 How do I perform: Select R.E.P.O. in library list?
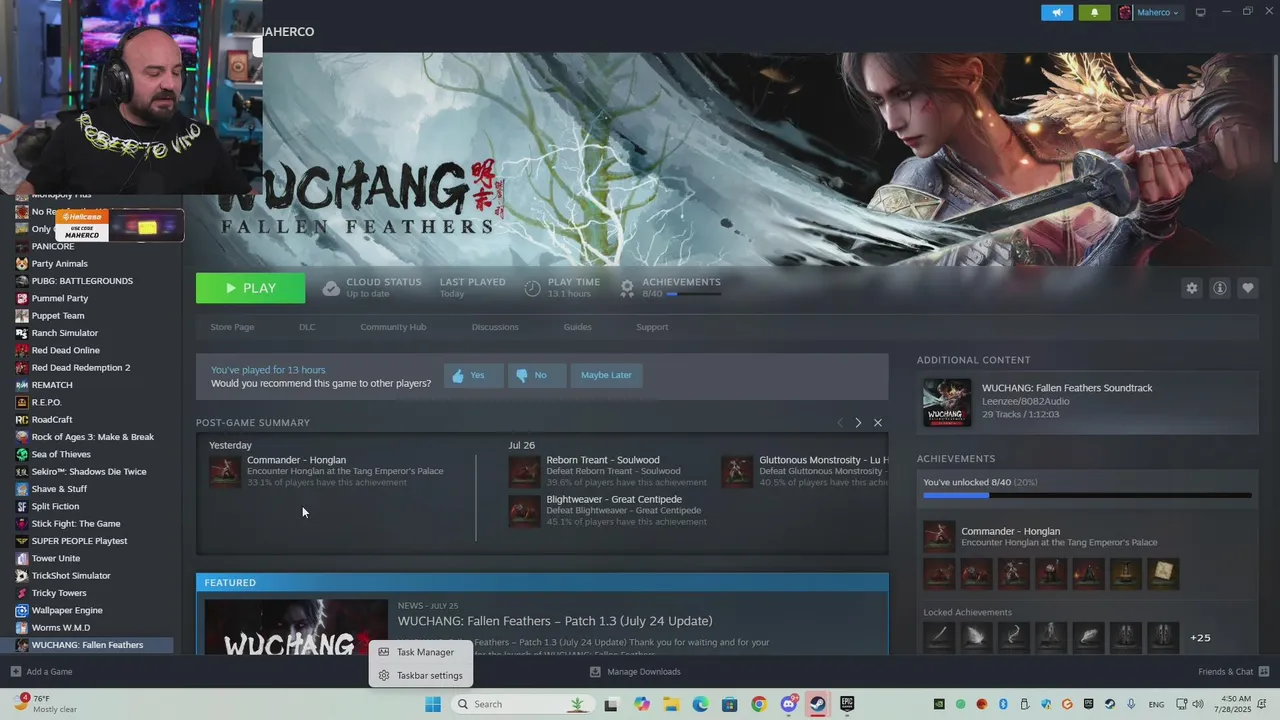click(46, 402)
